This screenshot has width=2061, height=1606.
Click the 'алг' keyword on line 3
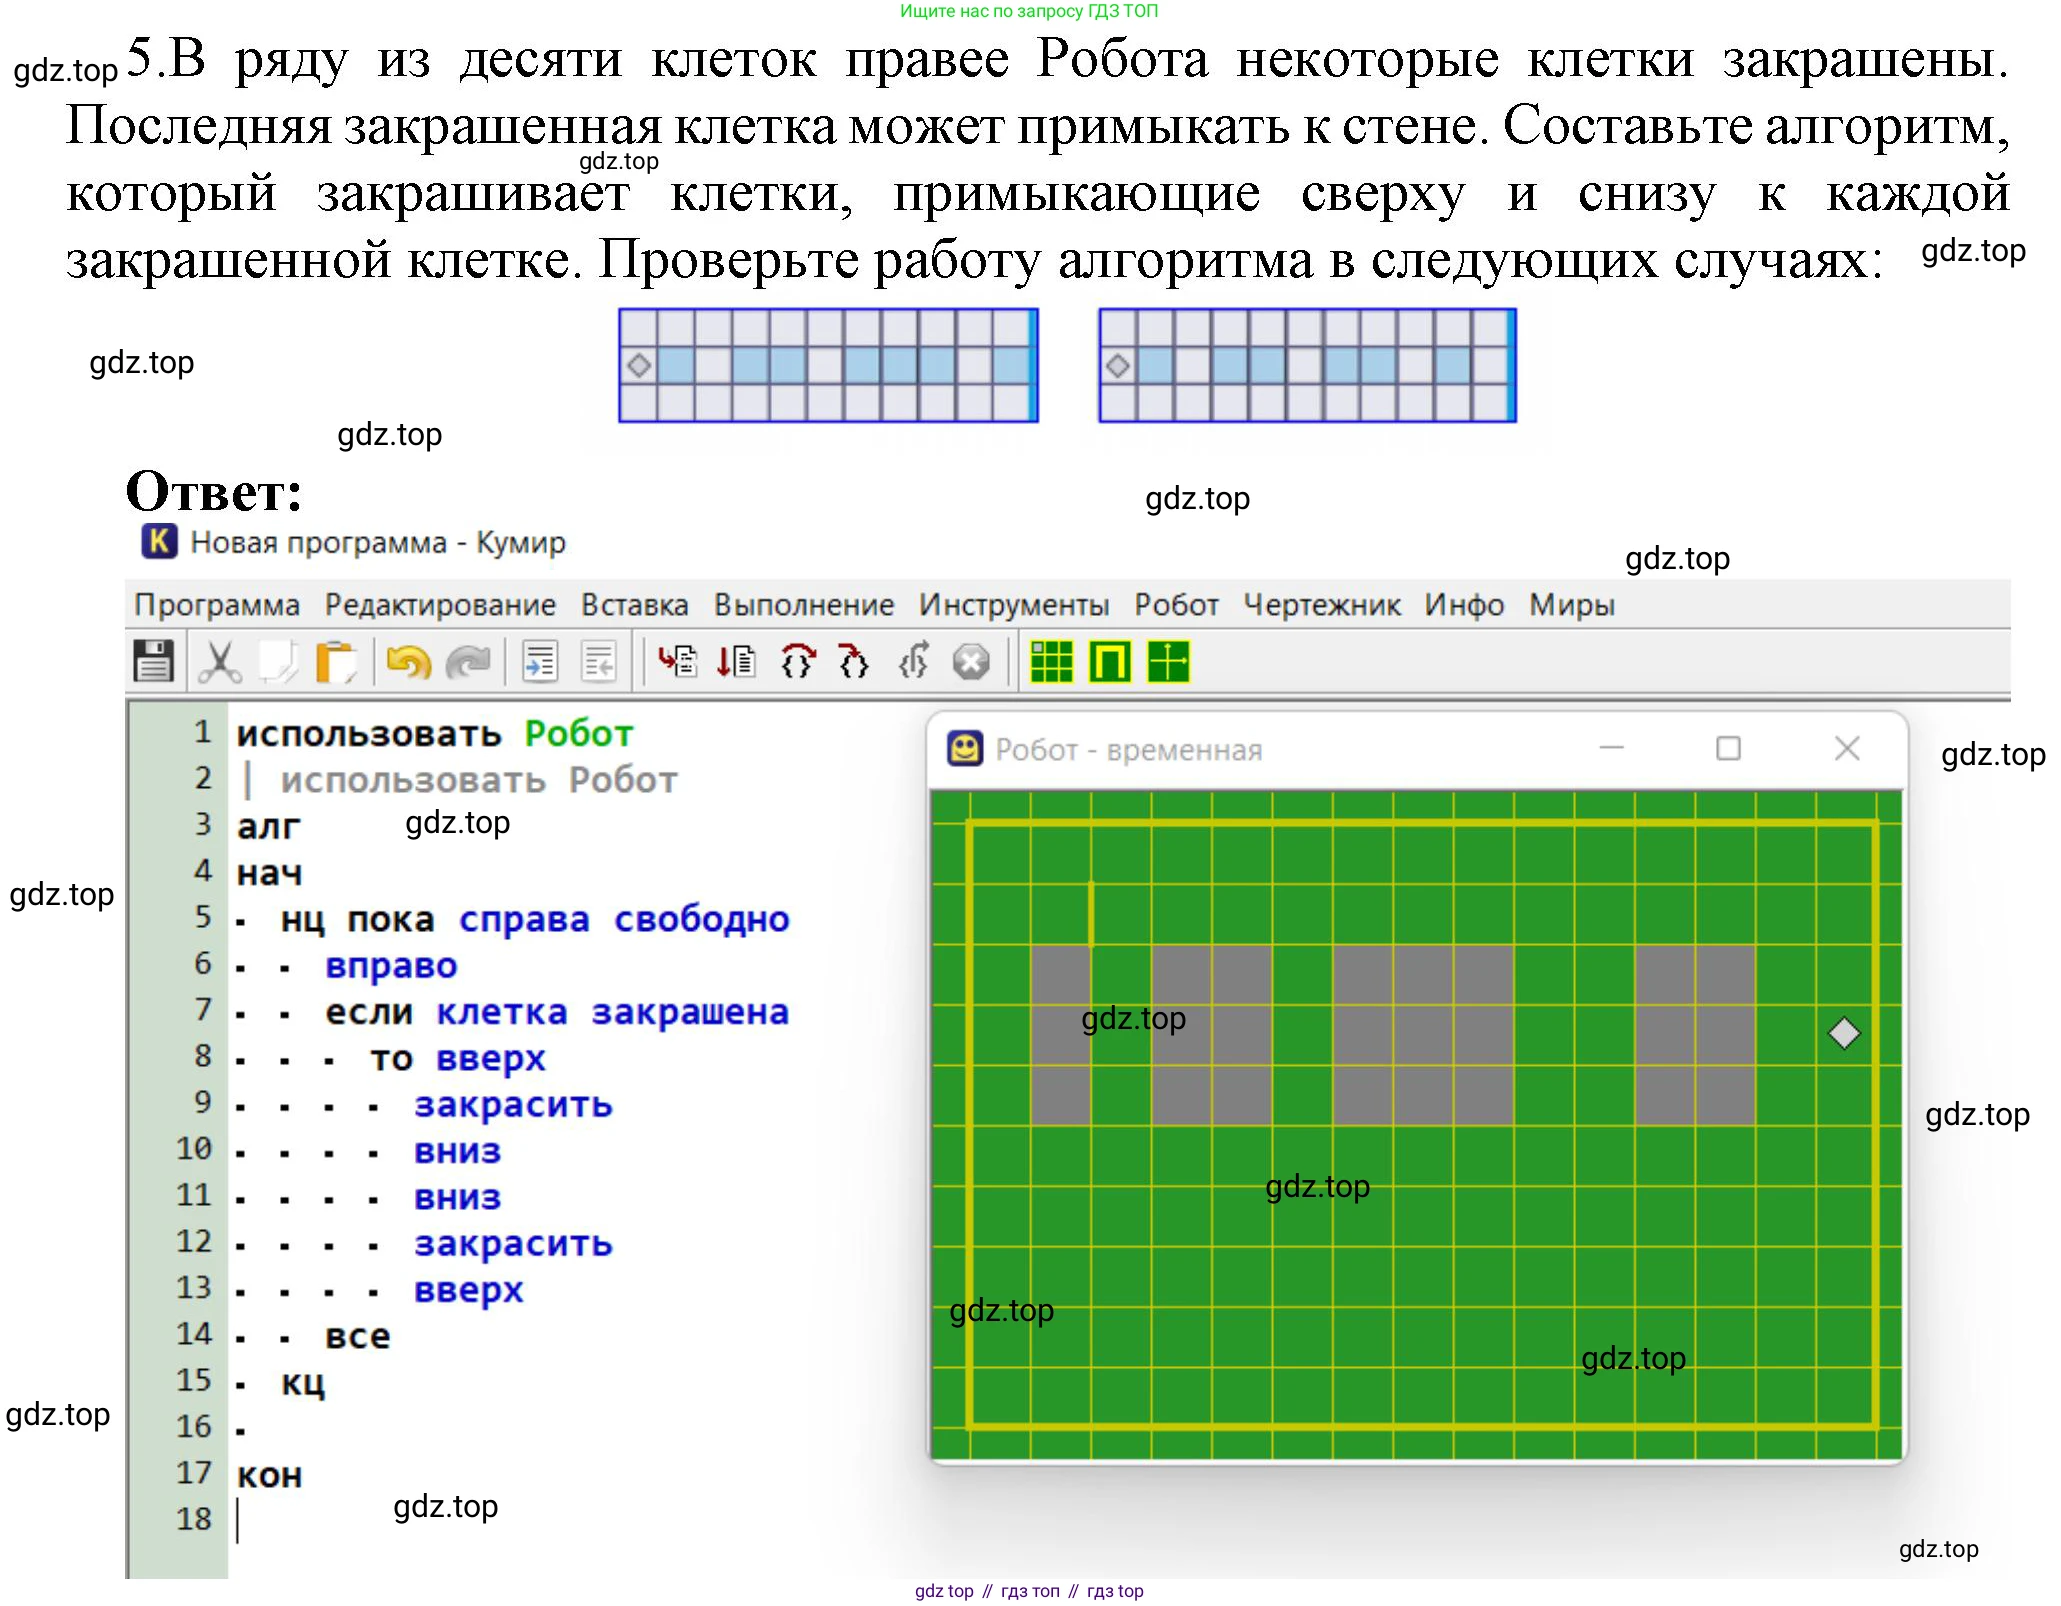pos(268,827)
